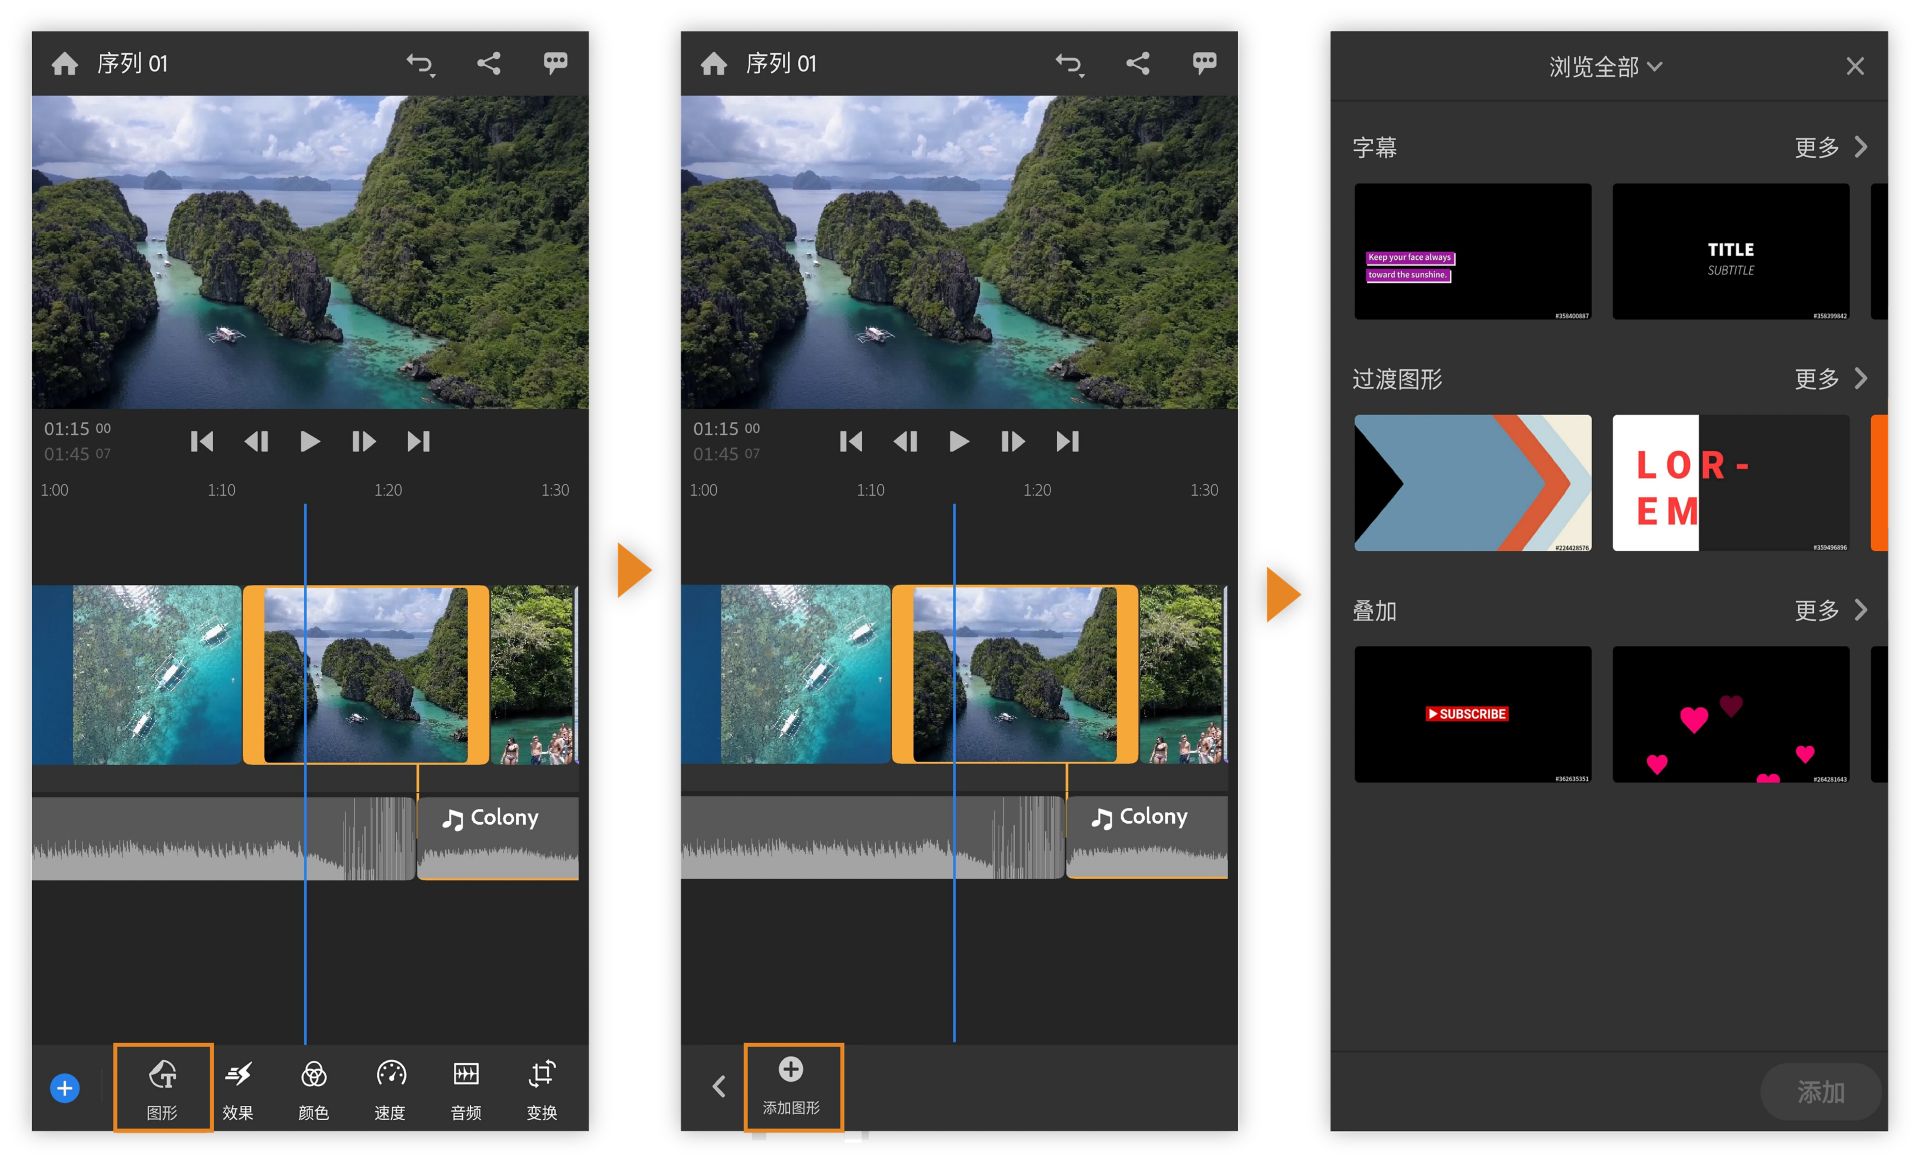Screen dimensions: 1920x1163
Task: Select the 效果 effects tool
Action: point(238,1087)
